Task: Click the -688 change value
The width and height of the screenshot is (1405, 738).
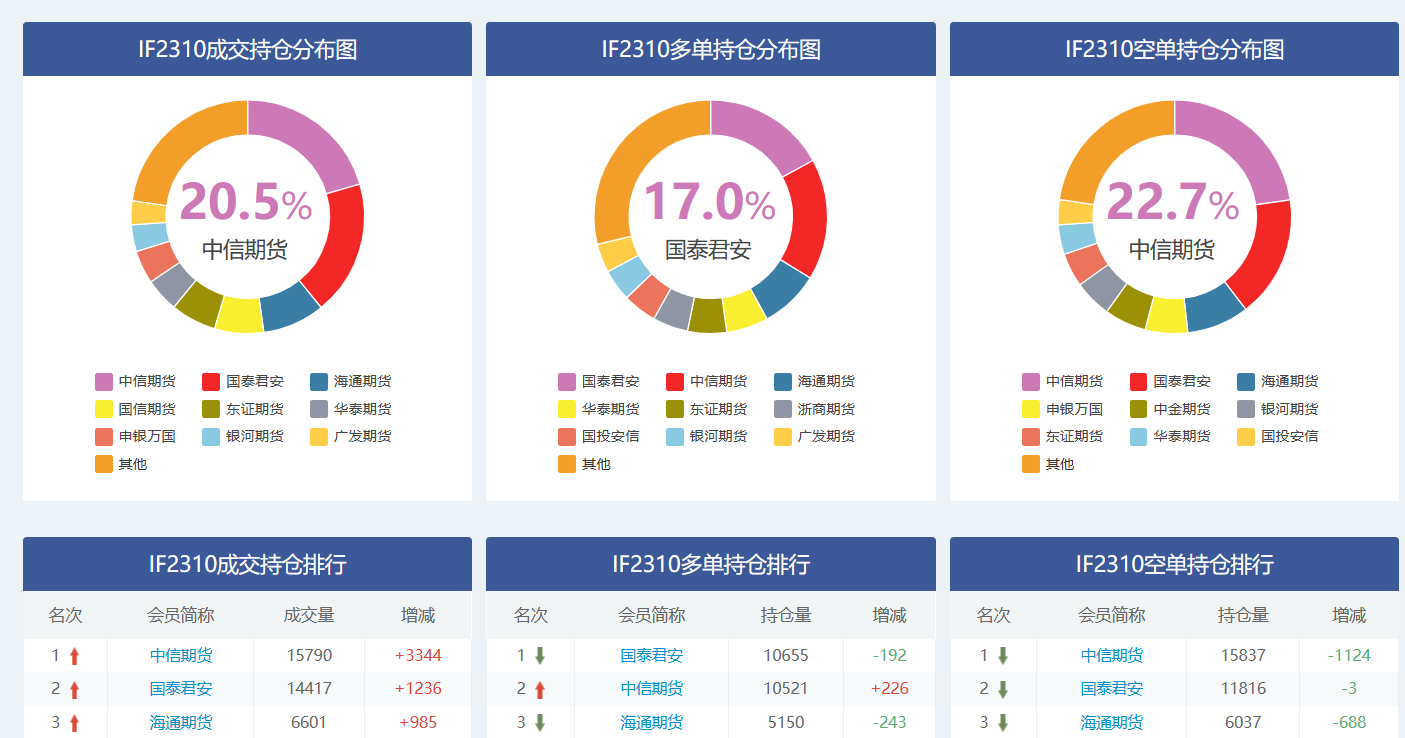Action: pos(1349,722)
